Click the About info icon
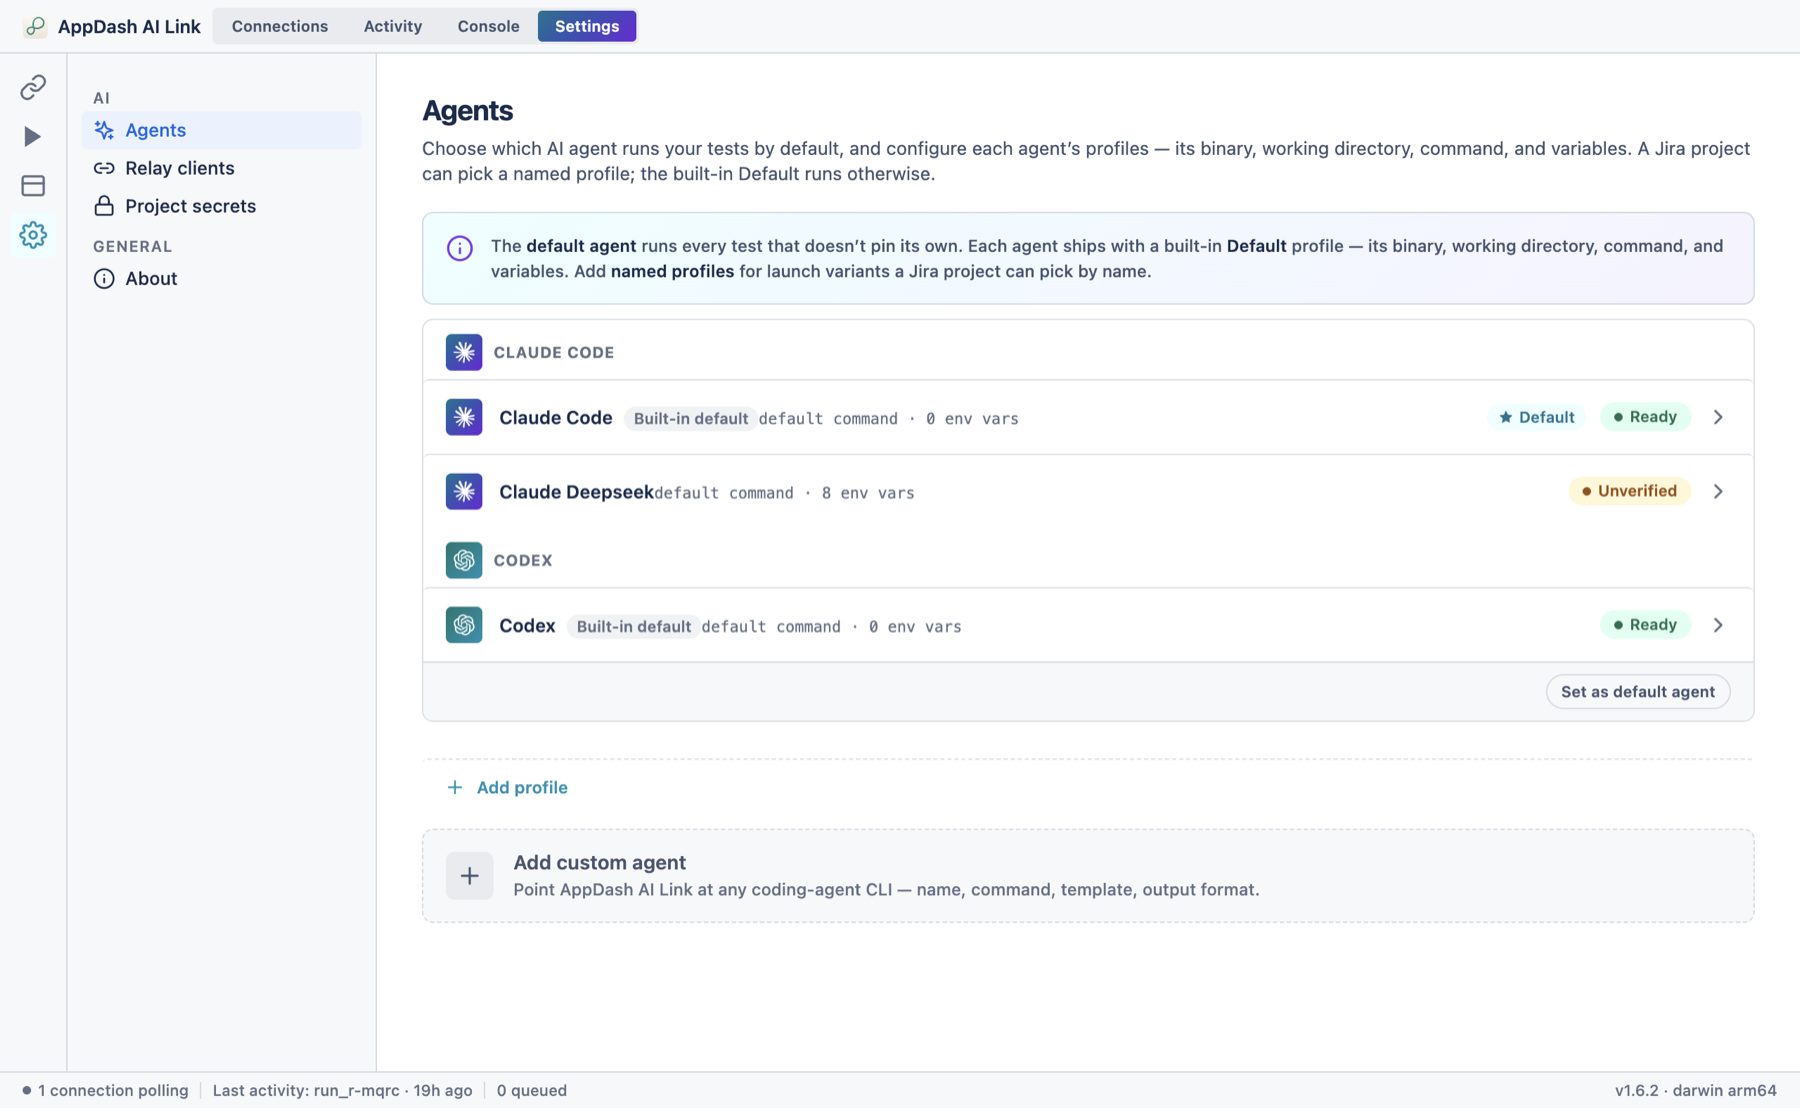Screen dimensions: 1800x1108 point(104,279)
